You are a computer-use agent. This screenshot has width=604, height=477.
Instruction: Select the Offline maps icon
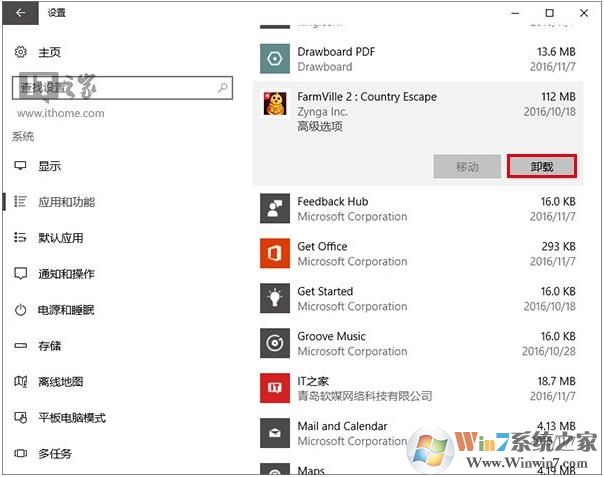point(20,381)
